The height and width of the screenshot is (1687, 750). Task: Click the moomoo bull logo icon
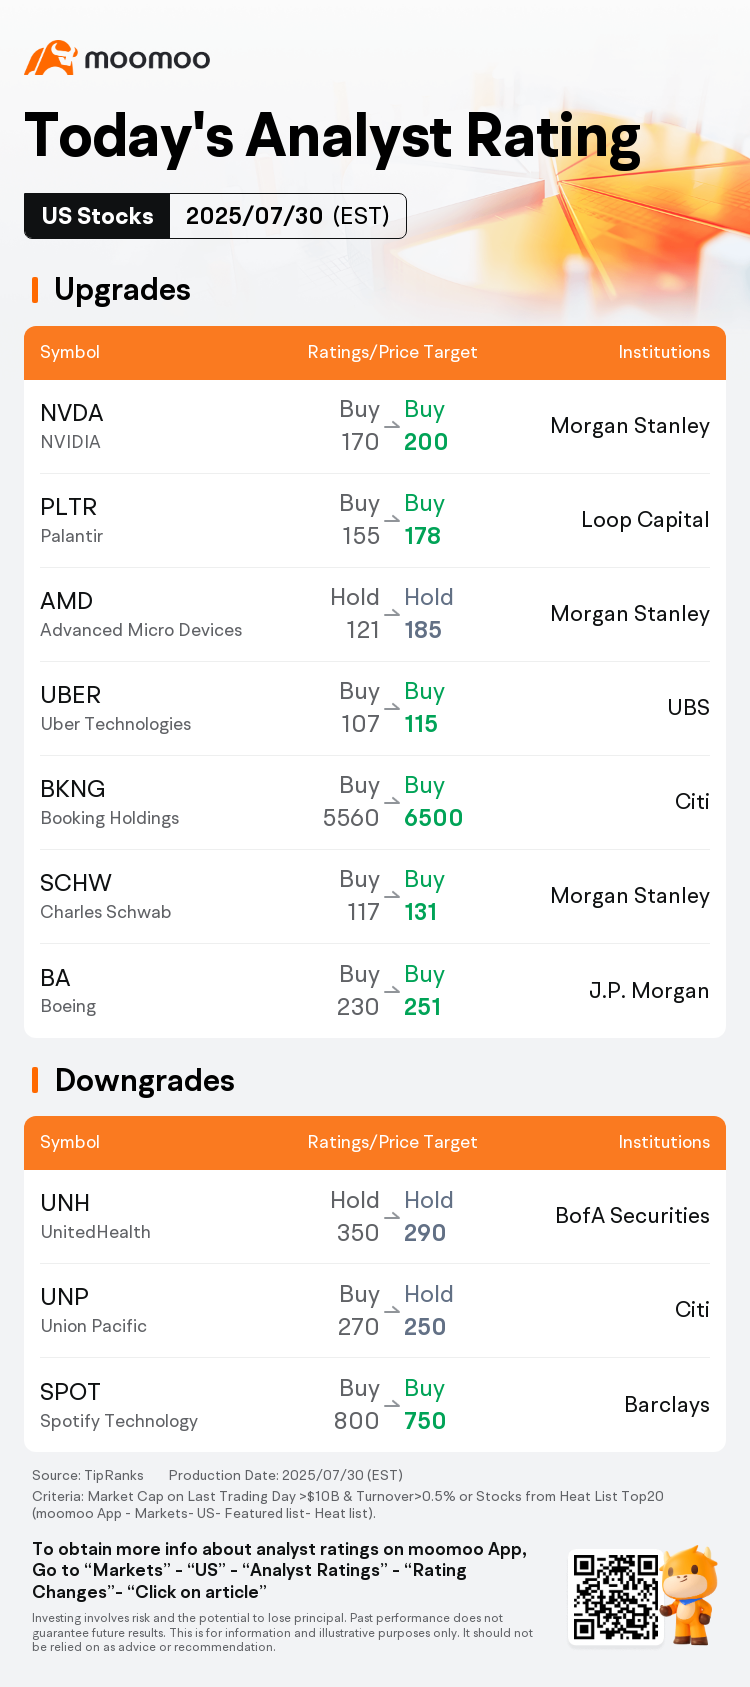pos(51,58)
